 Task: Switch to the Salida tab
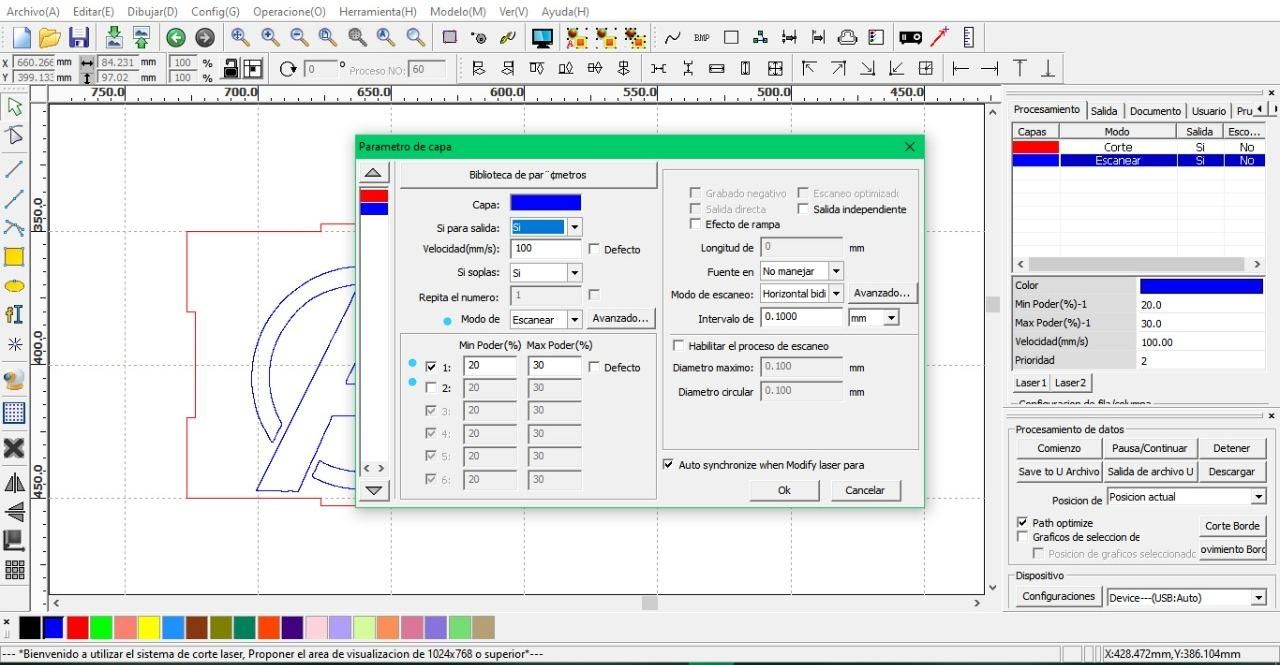(x=1104, y=111)
